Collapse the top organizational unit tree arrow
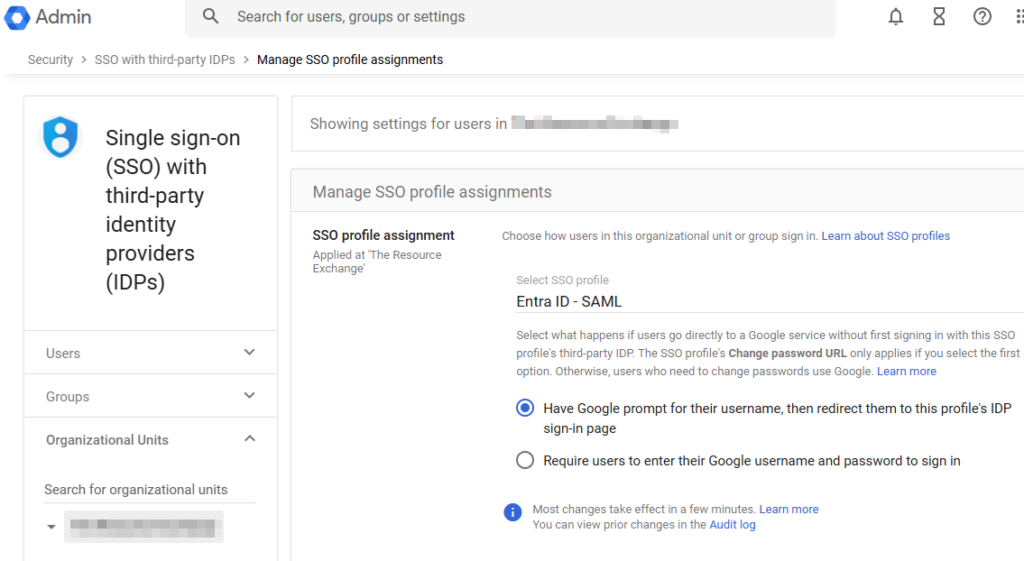Image resolution: width=1024 pixels, height=561 pixels. tap(51, 527)
